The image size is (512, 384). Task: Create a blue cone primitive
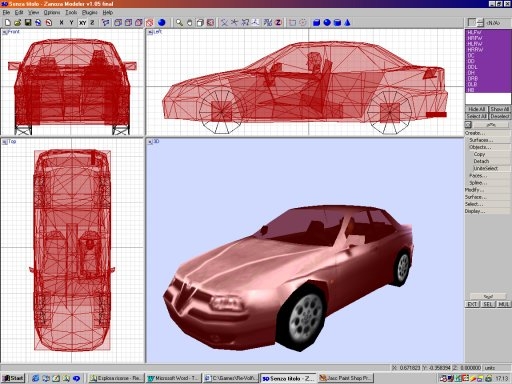pyautogui.click(x=347, y=23)
